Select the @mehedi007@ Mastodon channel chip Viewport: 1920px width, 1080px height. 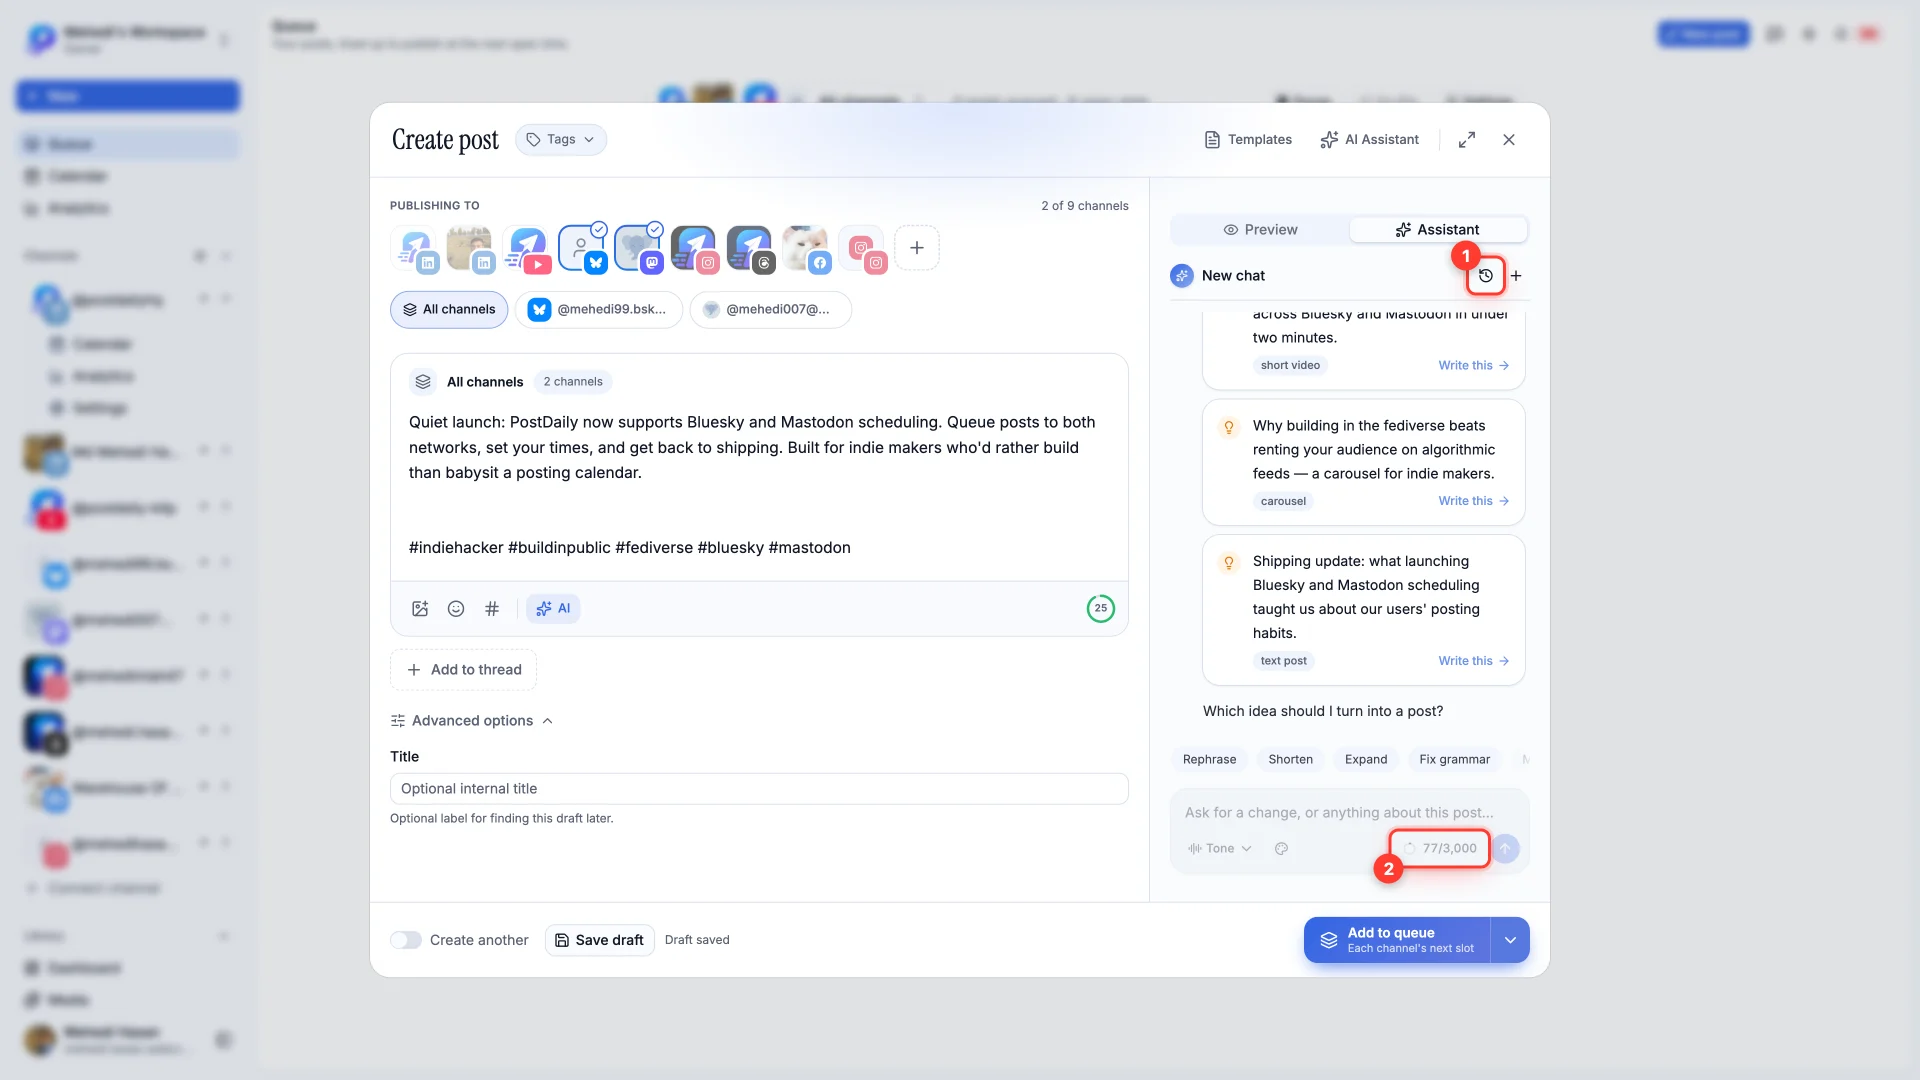tap(770, 310)
